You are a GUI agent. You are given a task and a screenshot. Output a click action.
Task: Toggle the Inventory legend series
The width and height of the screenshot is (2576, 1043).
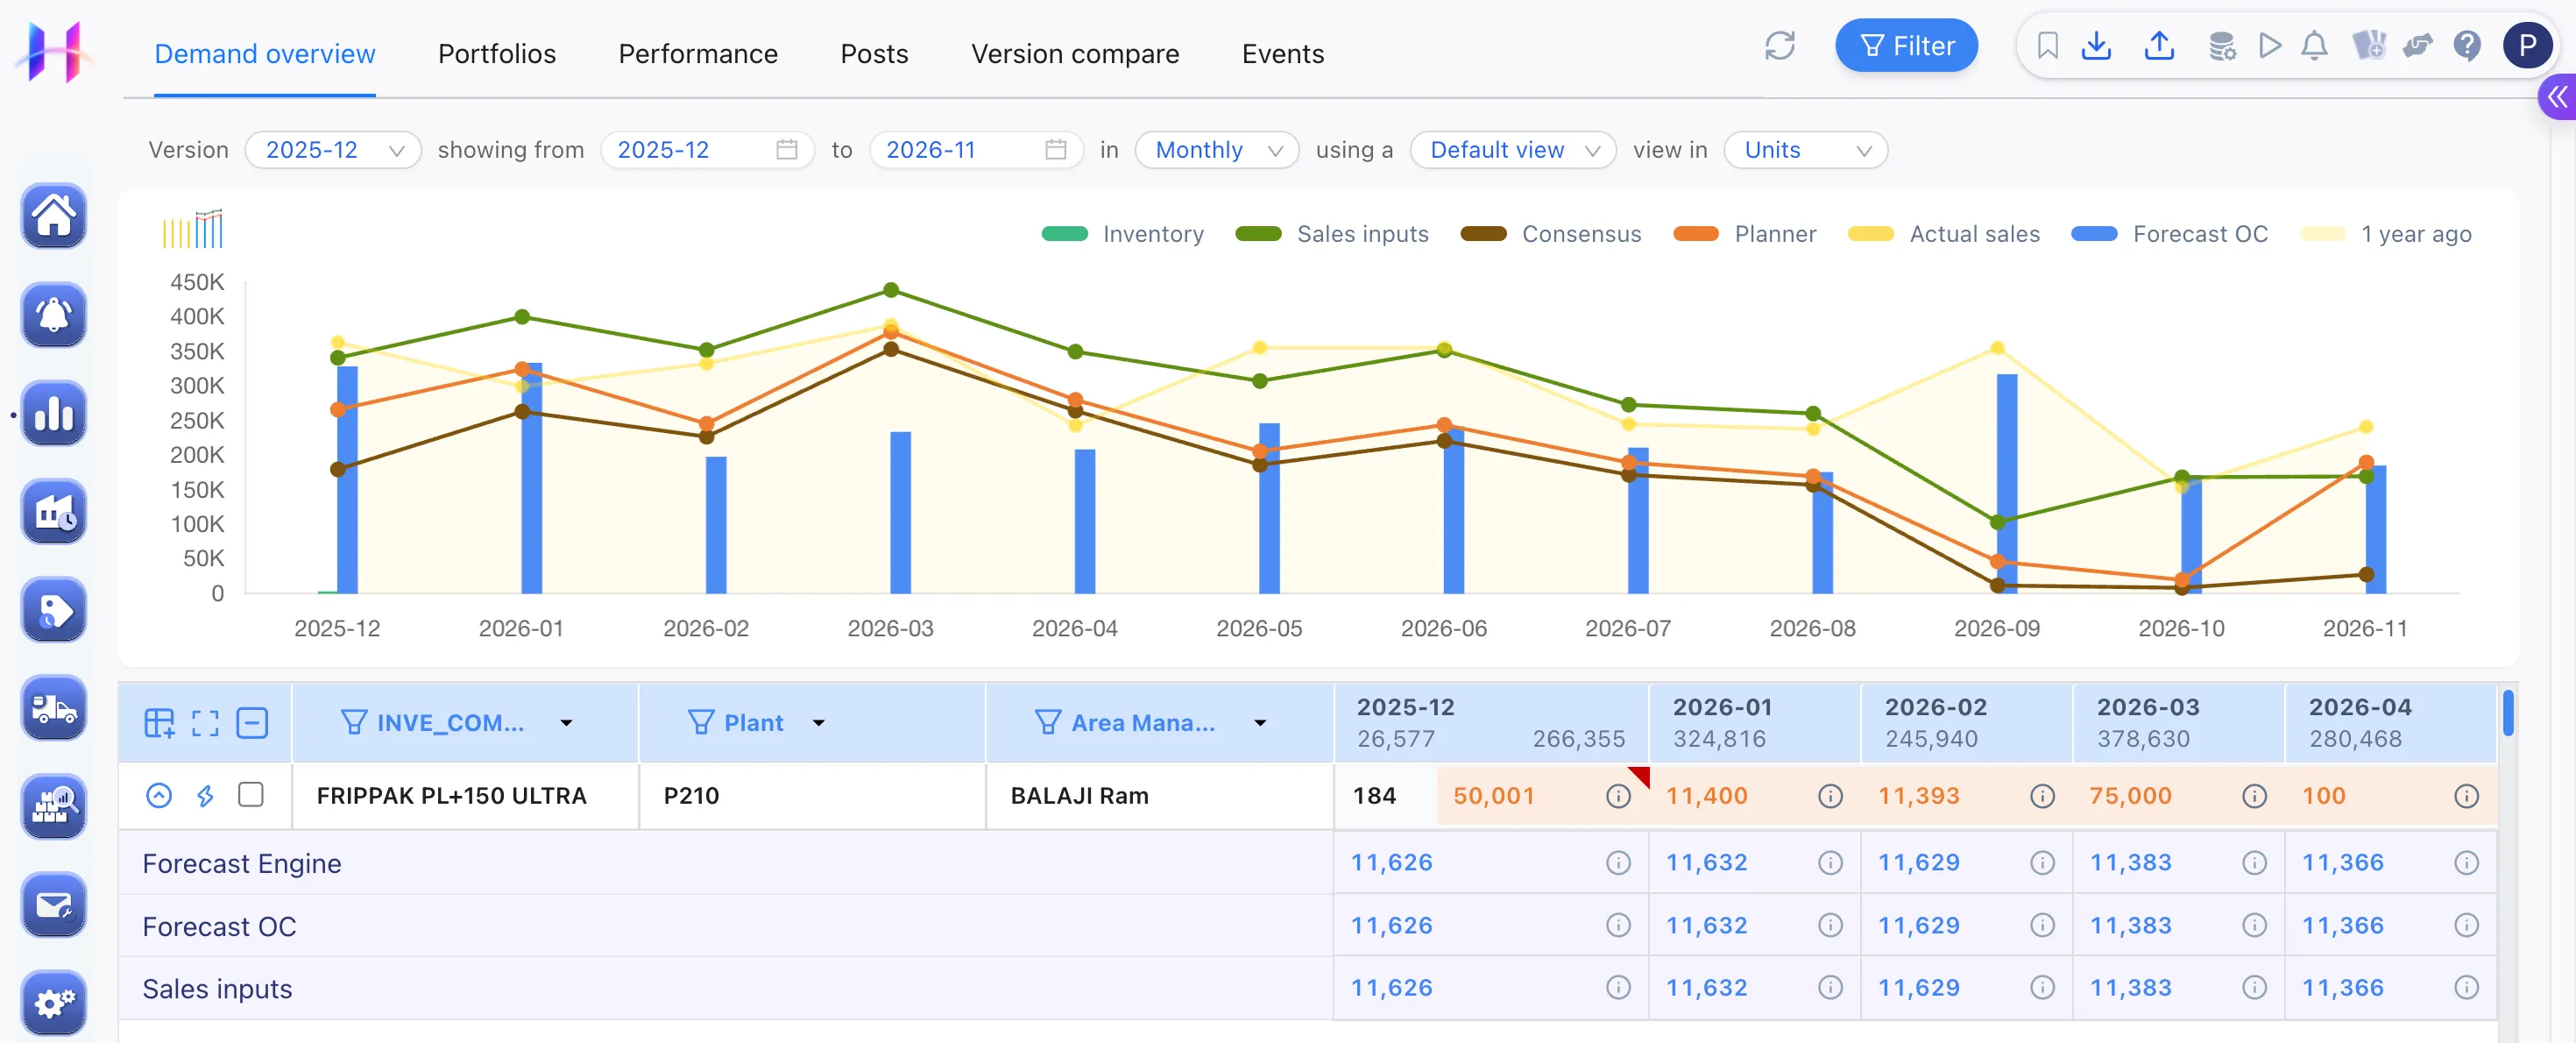(1122, 234)
